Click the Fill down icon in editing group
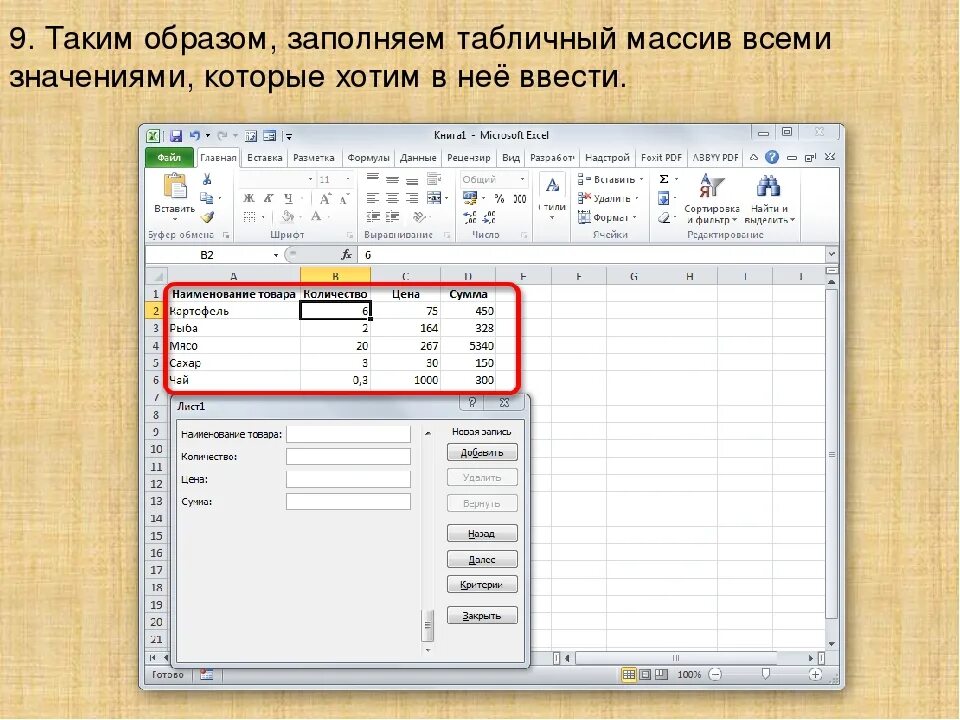The width and height of the screenshot is (960, 720). click(x=664, y=198)
